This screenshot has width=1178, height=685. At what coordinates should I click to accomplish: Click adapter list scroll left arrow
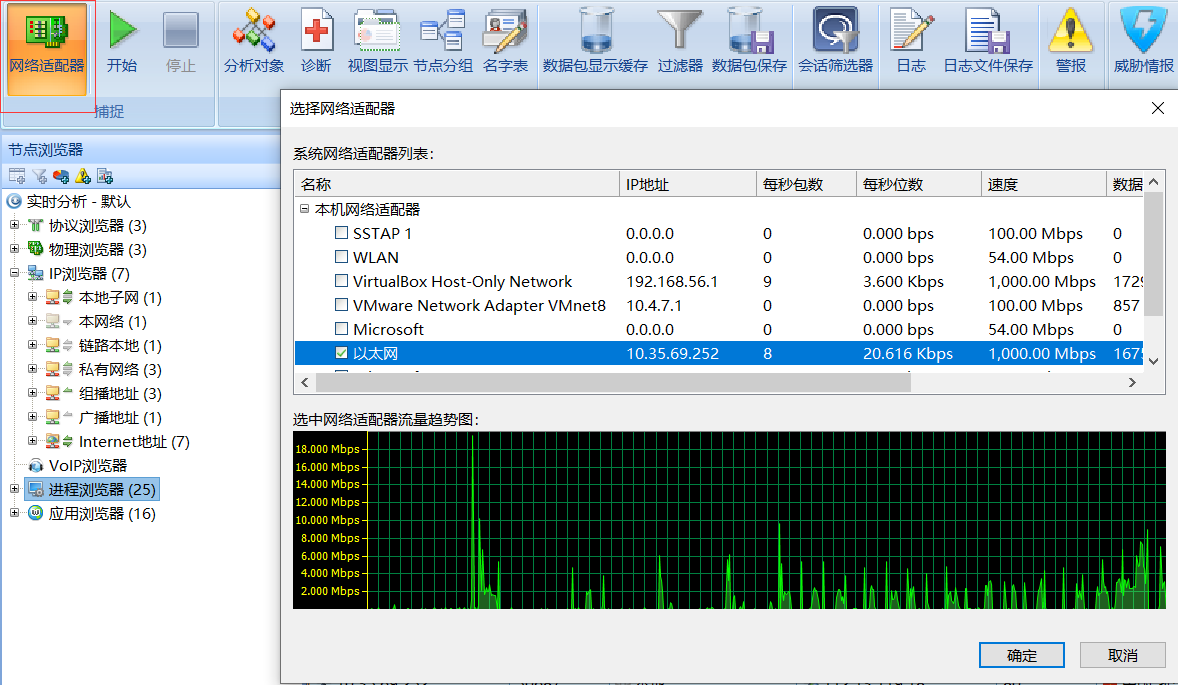click(304, 382)
